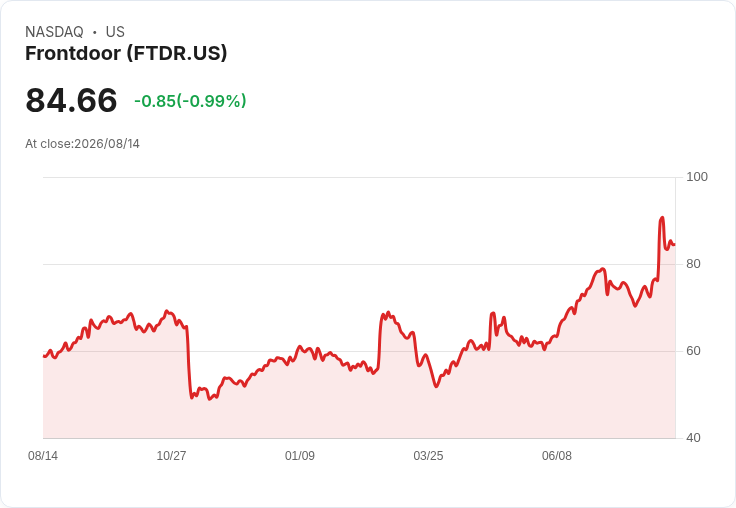
Task: Click the low point of the line near 03/25
Action: pyautogui.click(x=436, y=386)
